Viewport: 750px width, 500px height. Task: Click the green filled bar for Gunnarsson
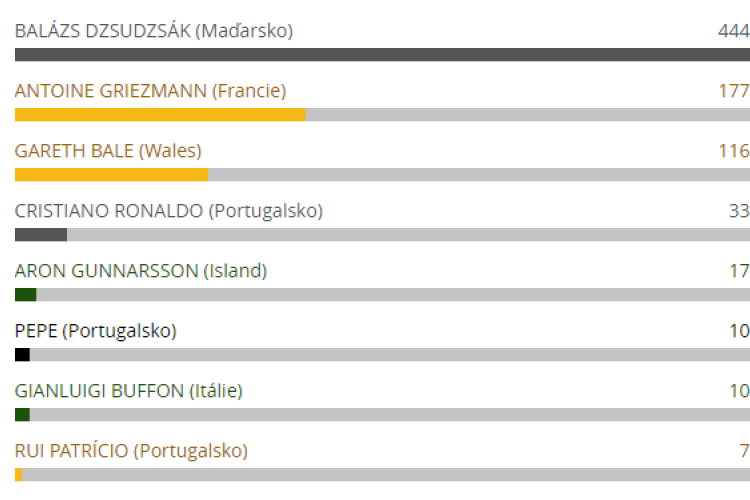[25, 295]
